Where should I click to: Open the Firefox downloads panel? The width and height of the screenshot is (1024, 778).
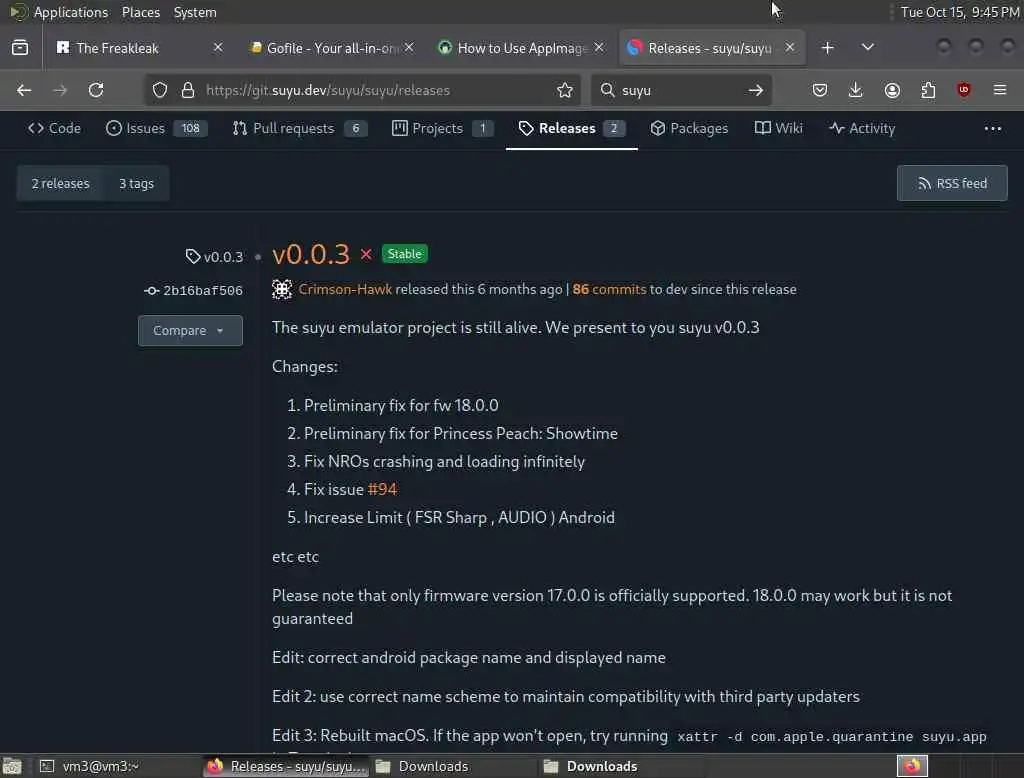click(856, 90)
